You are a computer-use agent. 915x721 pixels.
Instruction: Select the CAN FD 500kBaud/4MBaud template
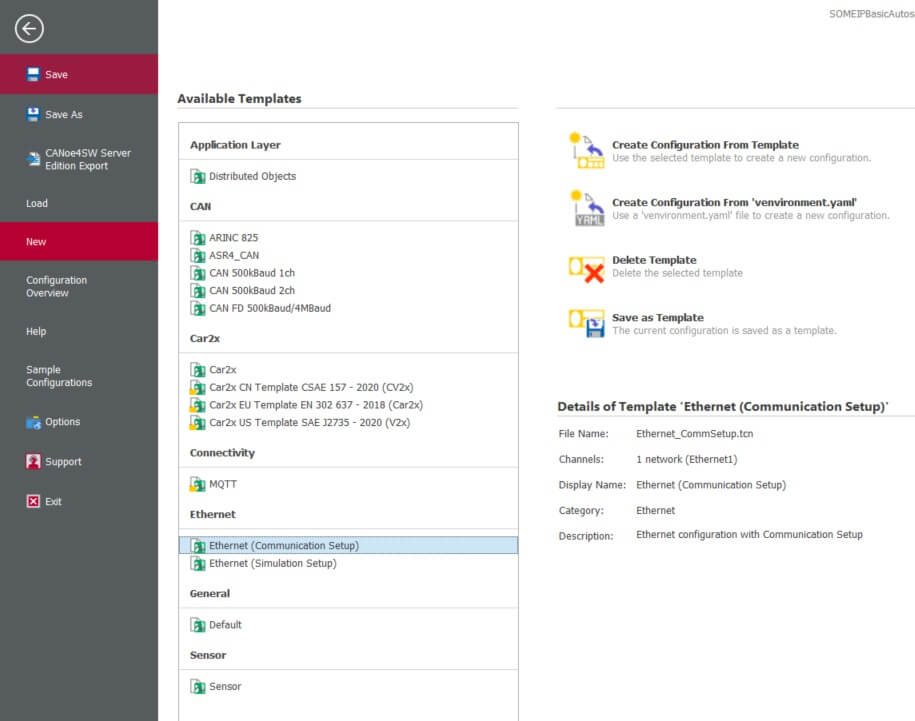point(269,308)
